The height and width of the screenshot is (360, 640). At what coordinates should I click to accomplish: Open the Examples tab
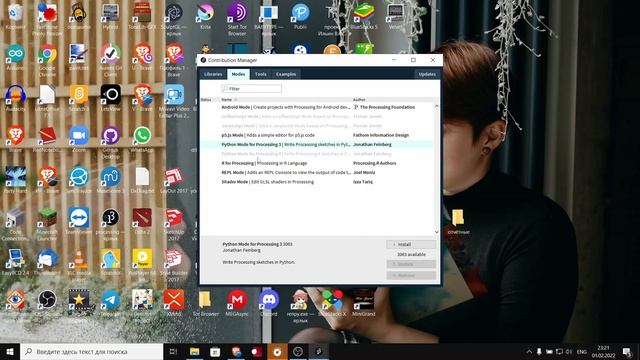click(x=286, y=74)
